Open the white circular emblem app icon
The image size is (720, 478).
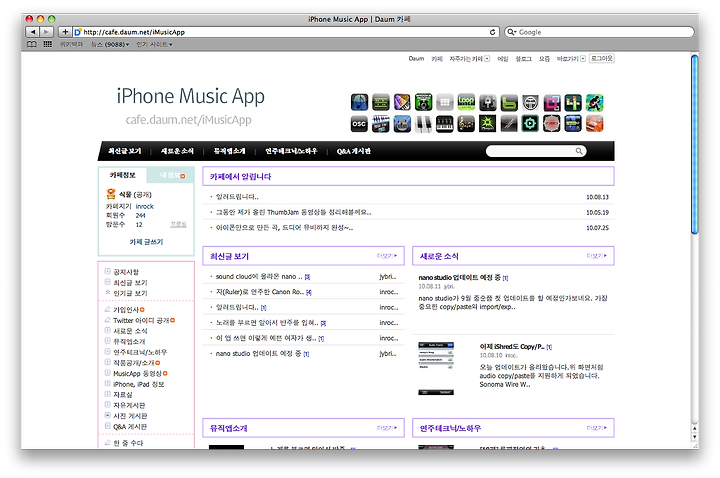(530, 102)
